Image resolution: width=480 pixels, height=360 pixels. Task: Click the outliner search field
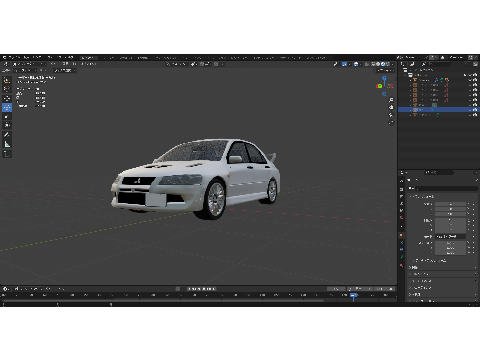pos(437,64)
